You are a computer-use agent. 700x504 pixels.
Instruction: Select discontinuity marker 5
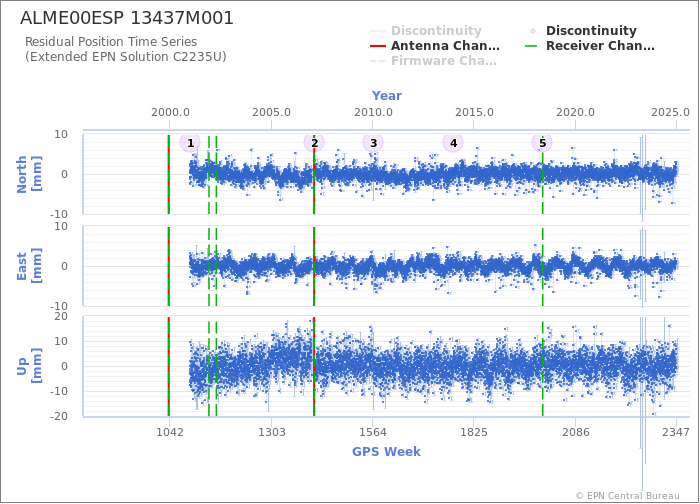[x=542, y=143]
